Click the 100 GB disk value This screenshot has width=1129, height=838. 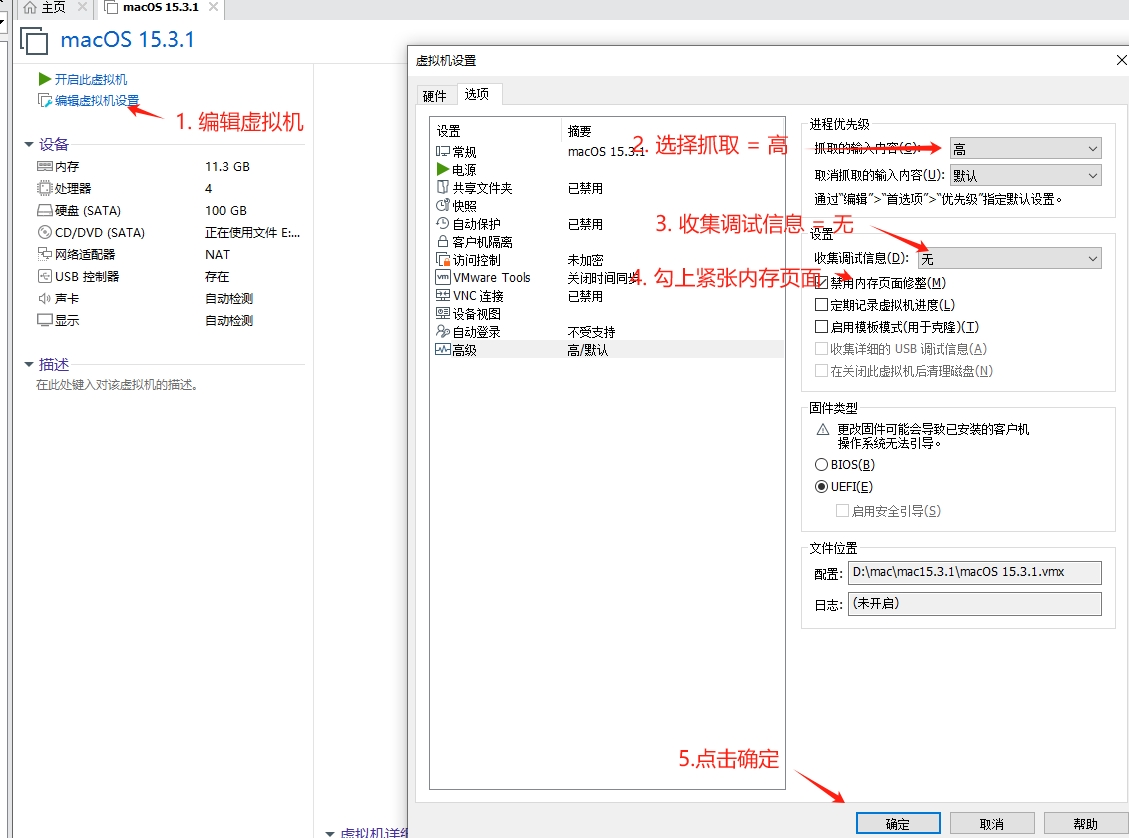(x=226, y=210)
